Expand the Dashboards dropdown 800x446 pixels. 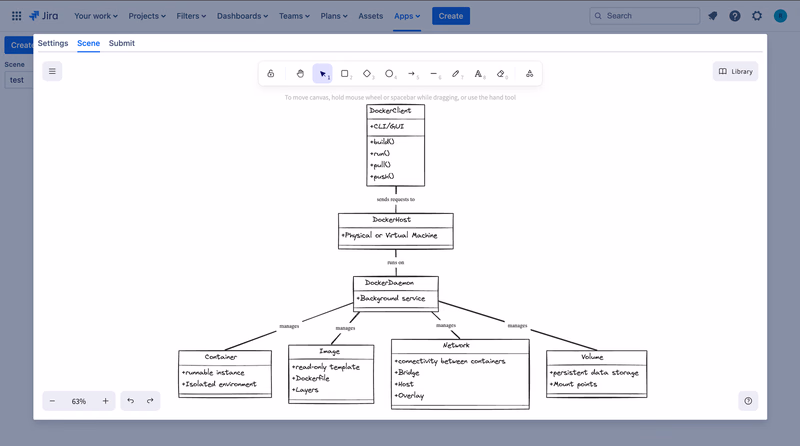coord(242,16)
